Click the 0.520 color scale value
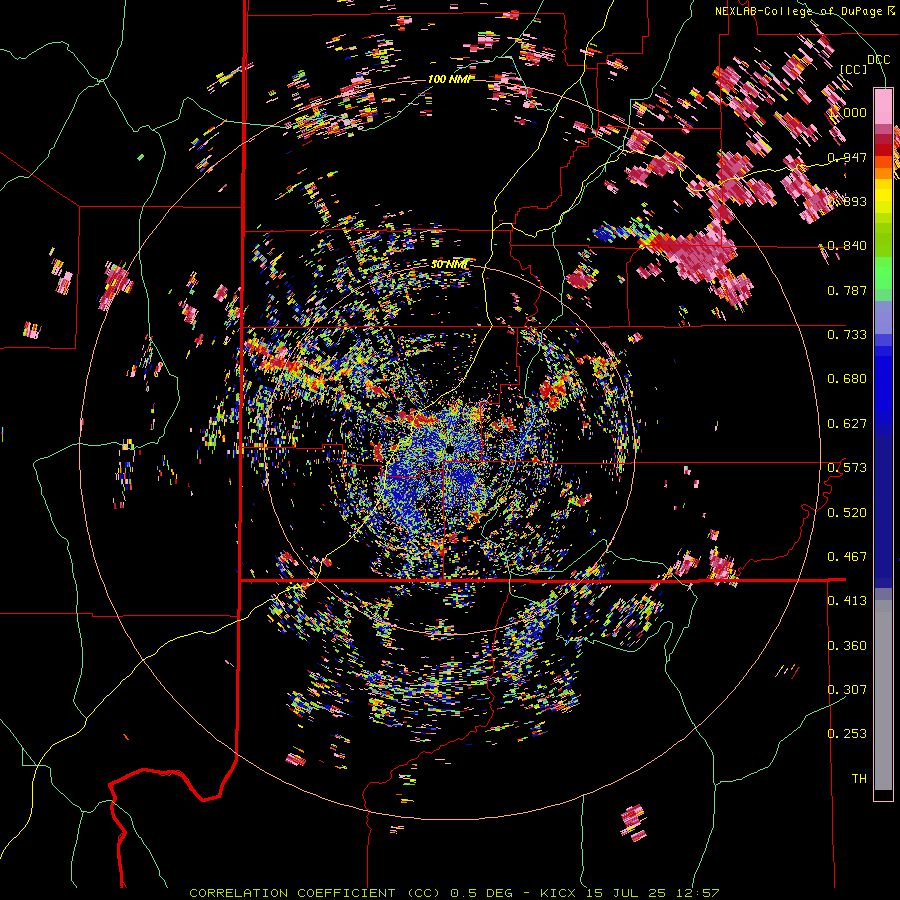 coord(847,513)
